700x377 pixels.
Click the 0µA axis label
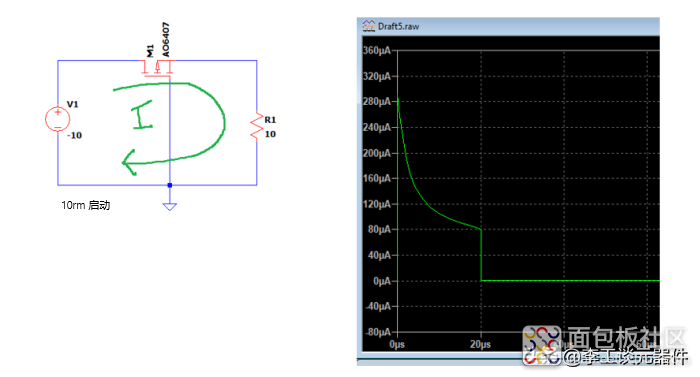[382, 281]
